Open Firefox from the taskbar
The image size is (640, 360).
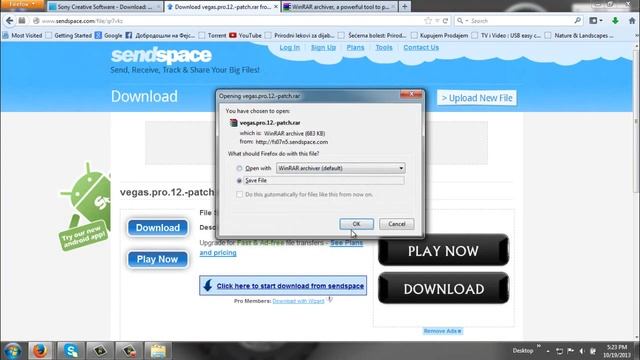click(x=40, y=351)
